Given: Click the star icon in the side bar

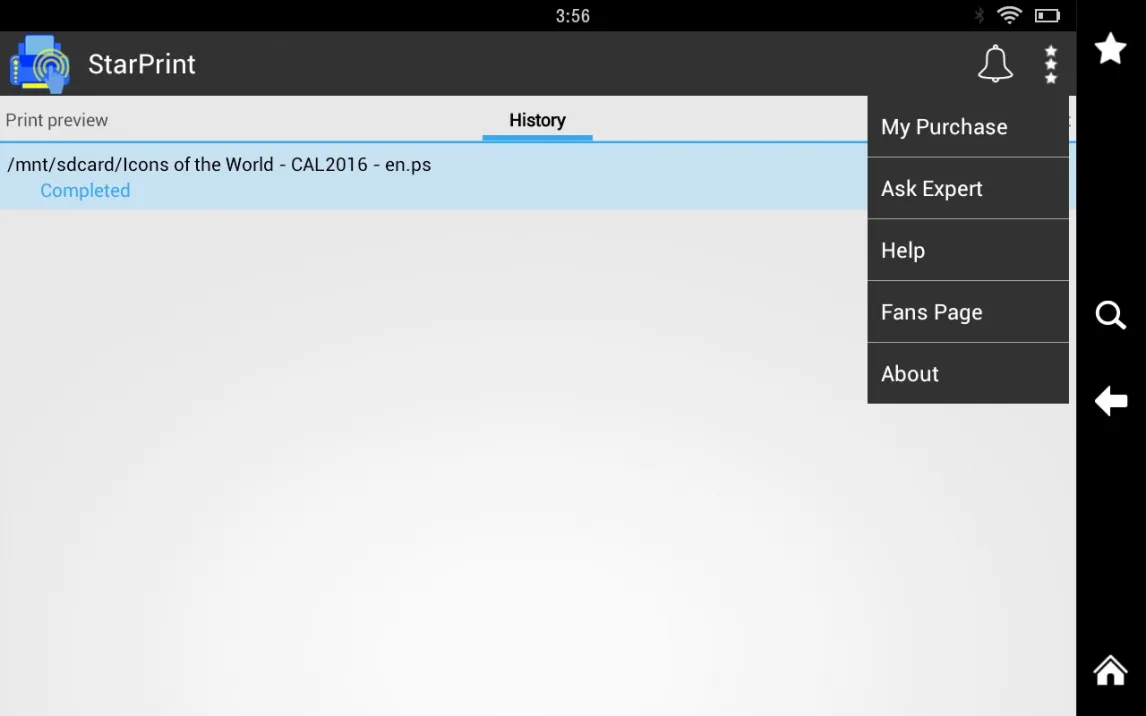Looking at the screenshot, I should tap(1110, 48).
